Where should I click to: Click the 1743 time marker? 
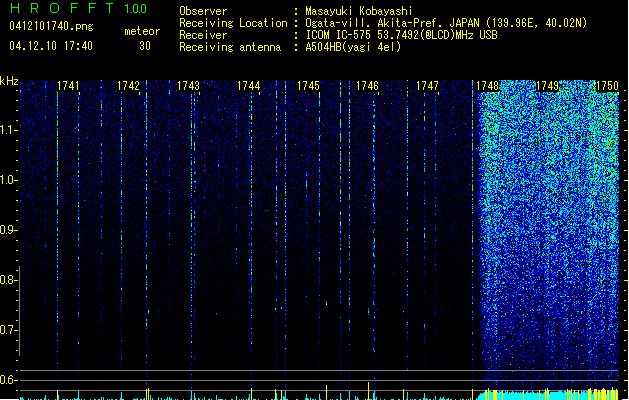(188, 85)
